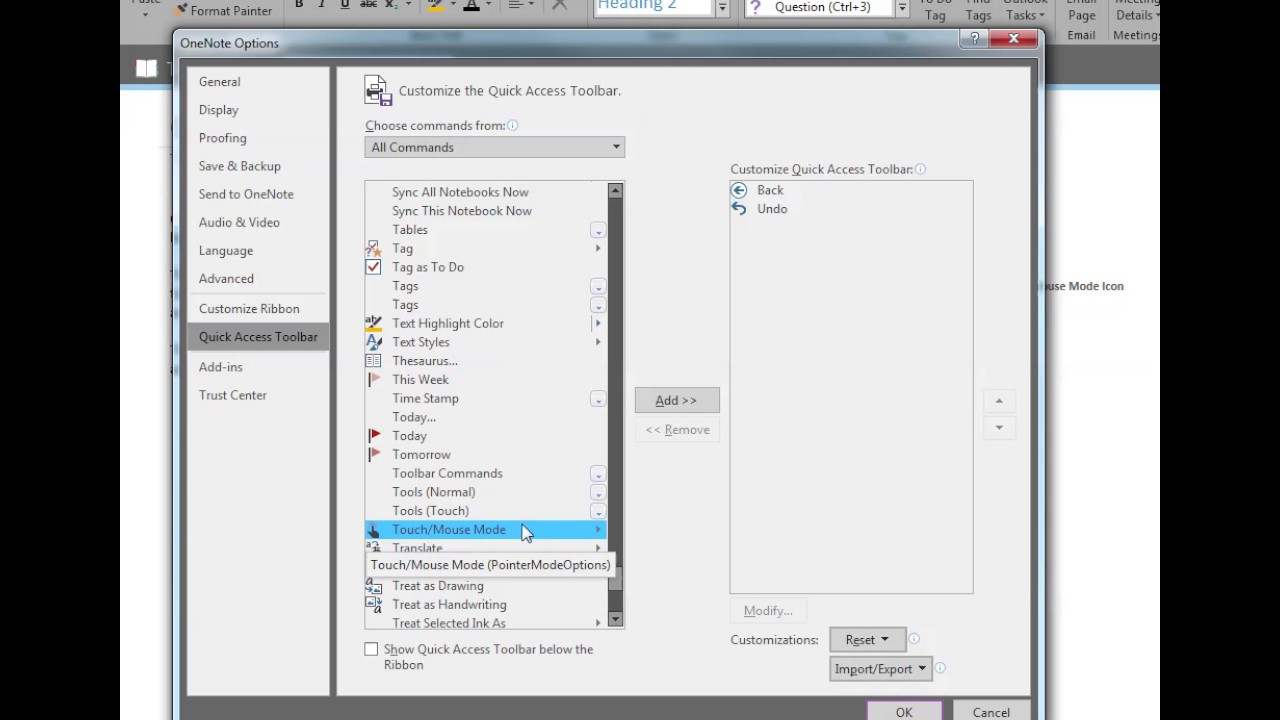
Task: Click the red Today flag icon
Action: coord(373,436)
